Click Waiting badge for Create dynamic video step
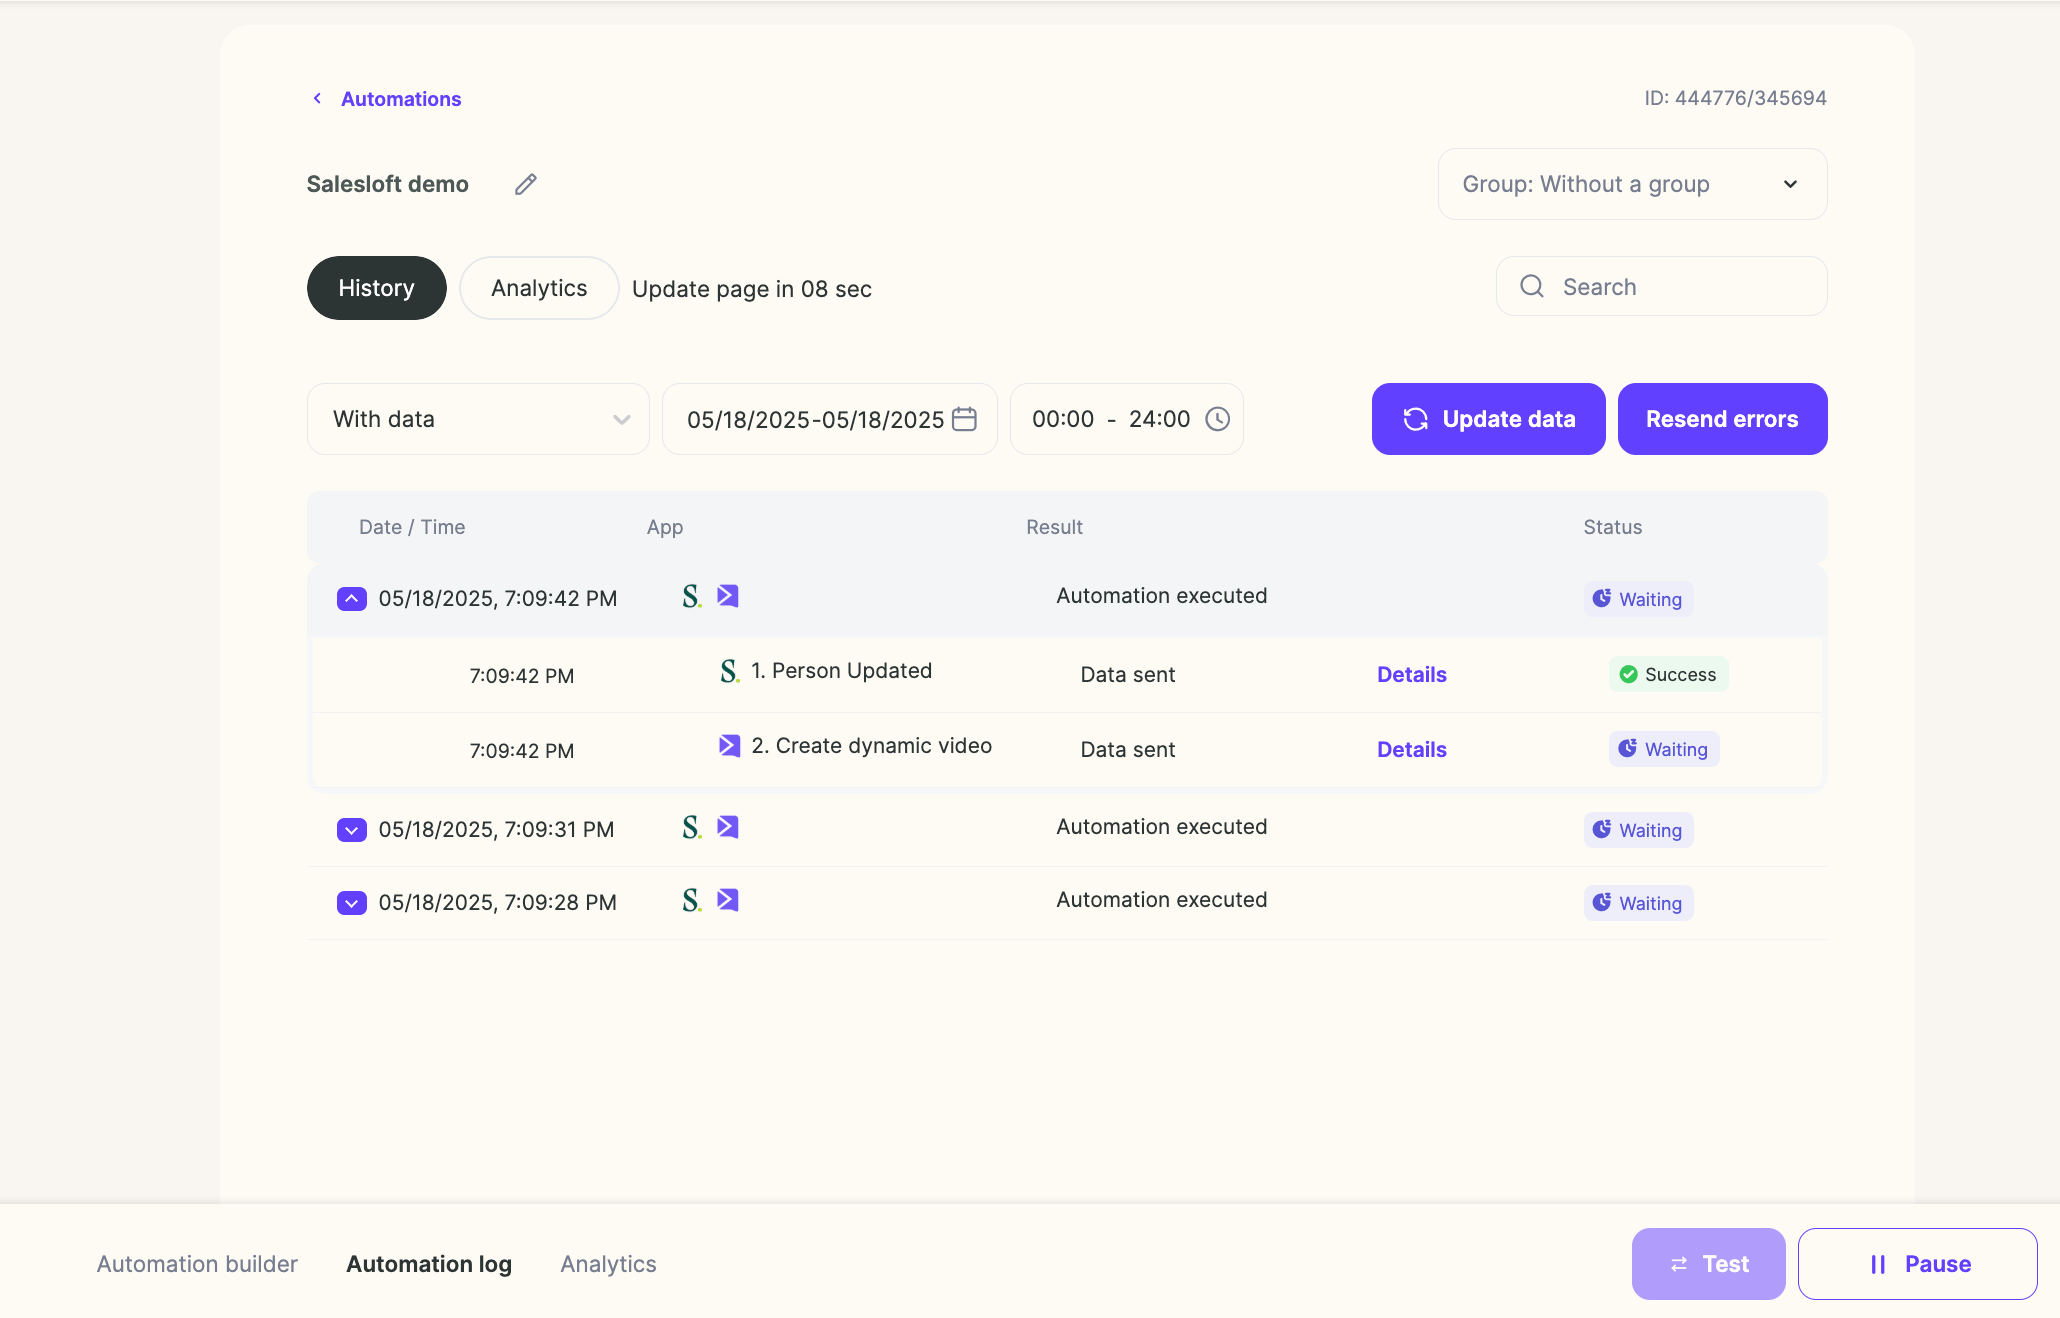 pos(1664,749)
